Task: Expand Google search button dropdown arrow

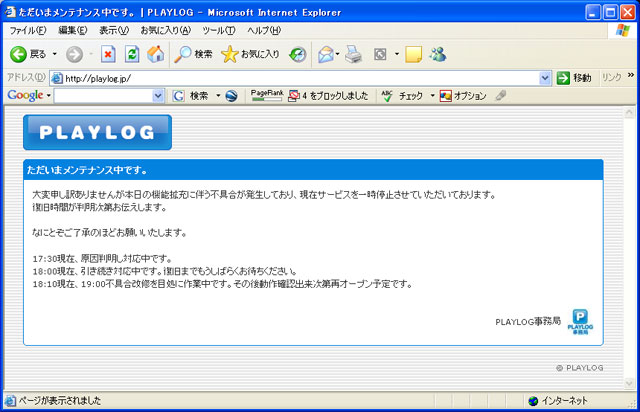Action: click(218, 96)
